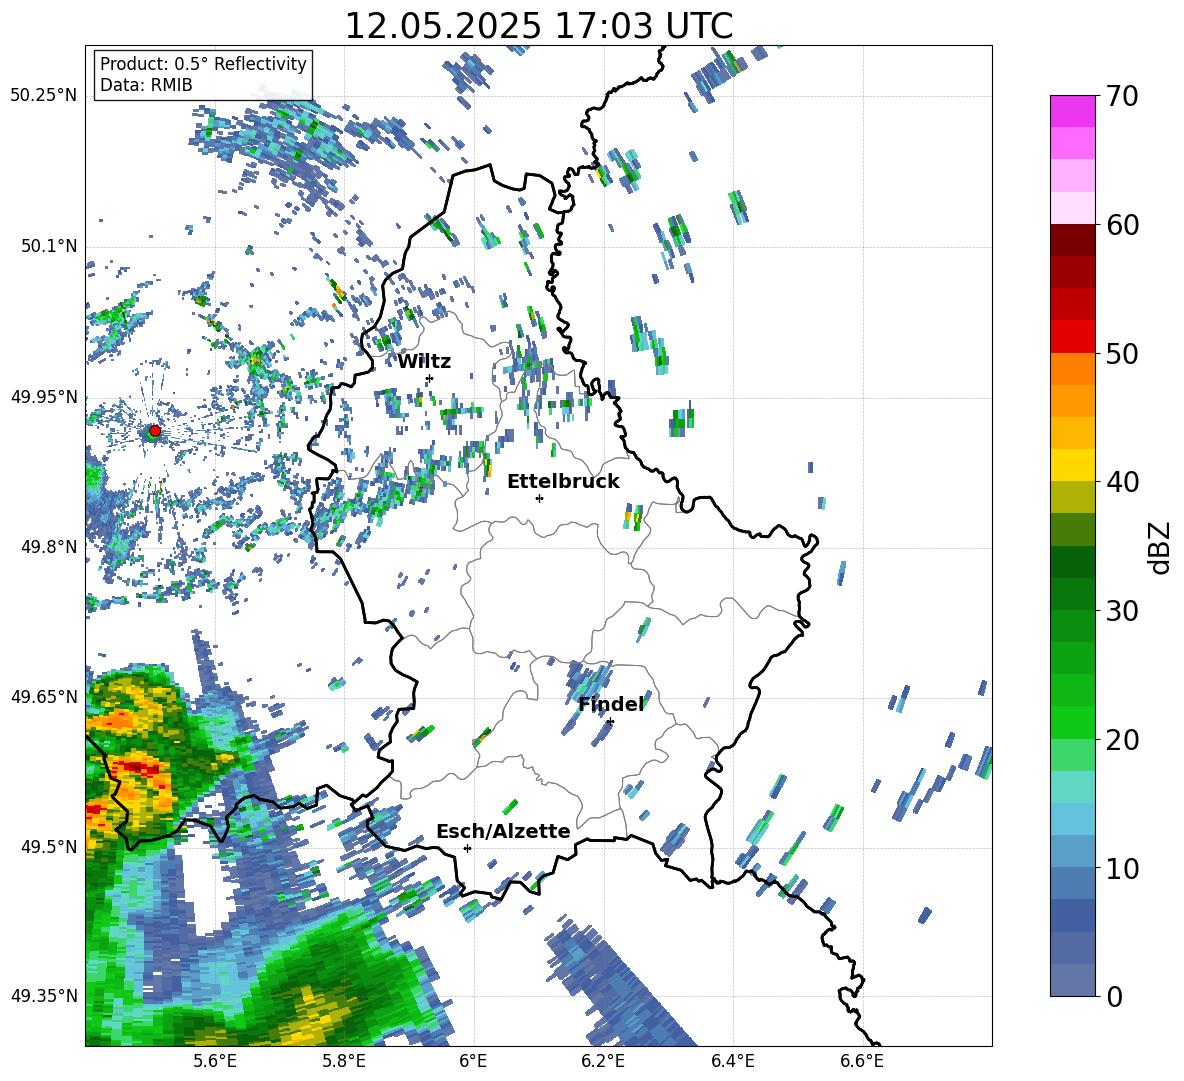
Task: Click the 5.8°E longitude label
Action: (345, 1061)
